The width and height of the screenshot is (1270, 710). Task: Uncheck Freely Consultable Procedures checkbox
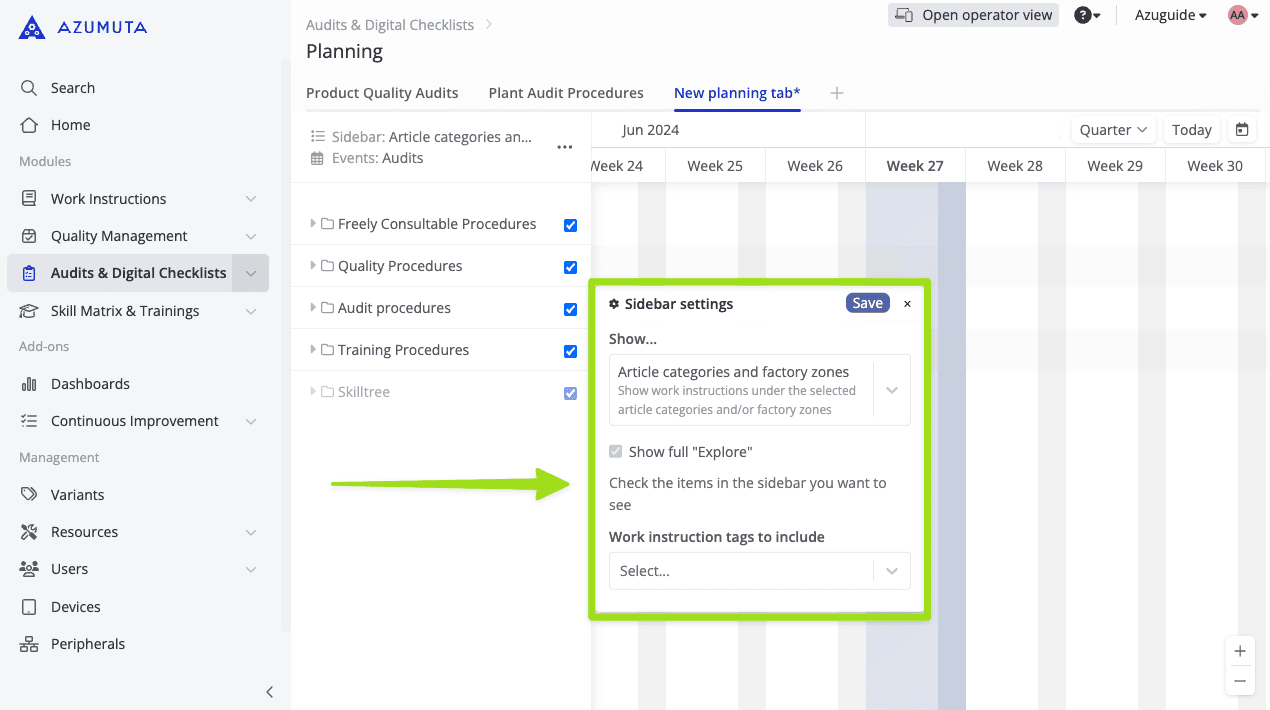pos(570,225)
